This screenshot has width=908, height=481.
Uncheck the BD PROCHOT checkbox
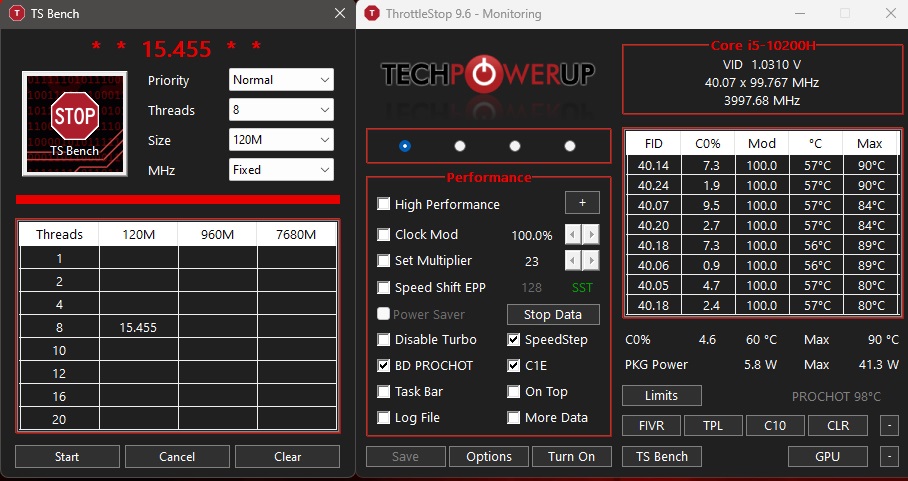click(383, 365)
